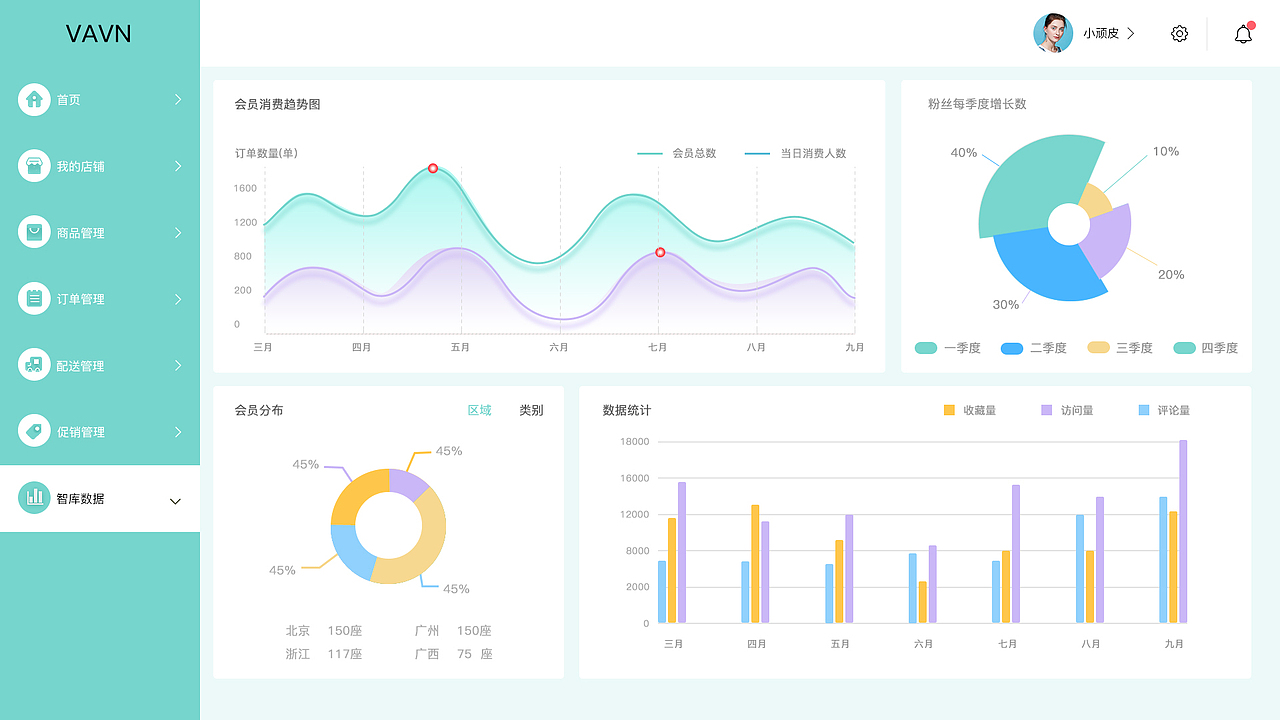The image size is (1280, 720).
Task: Click the clipboard icon for 订单管理
Action: click(x=34, y=298)
